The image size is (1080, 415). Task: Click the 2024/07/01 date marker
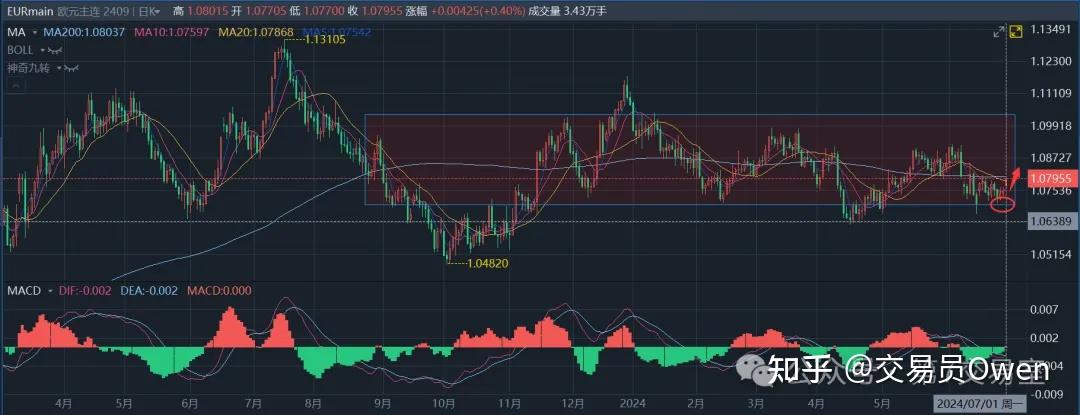click(x=980, y=402)
